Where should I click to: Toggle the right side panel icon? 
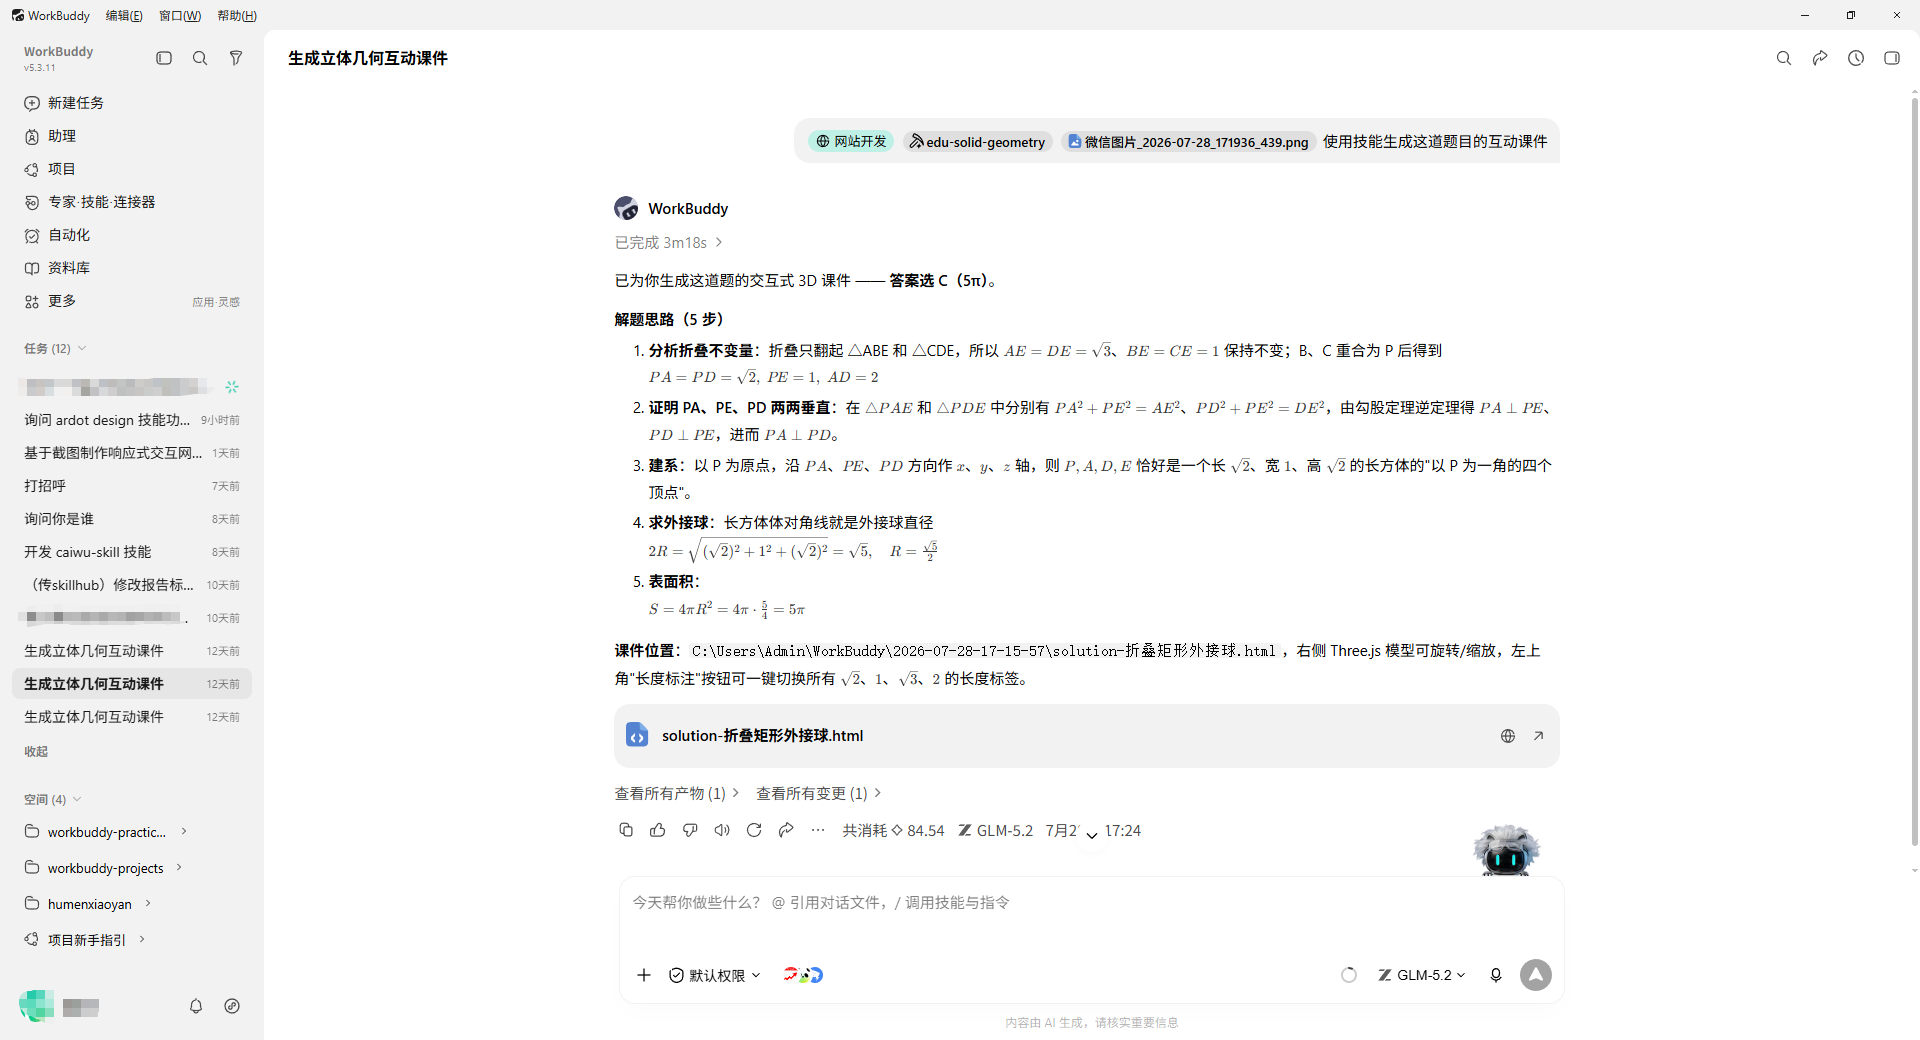pos(1892,58)
